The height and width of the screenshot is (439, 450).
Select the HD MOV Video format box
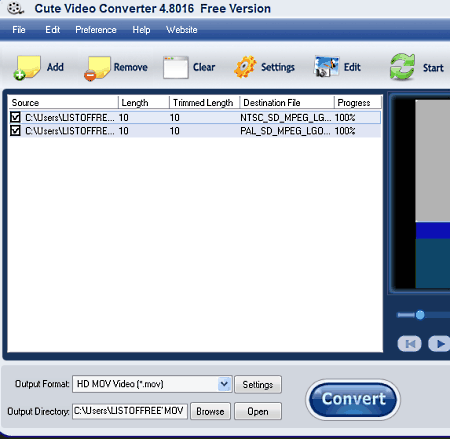152,384
